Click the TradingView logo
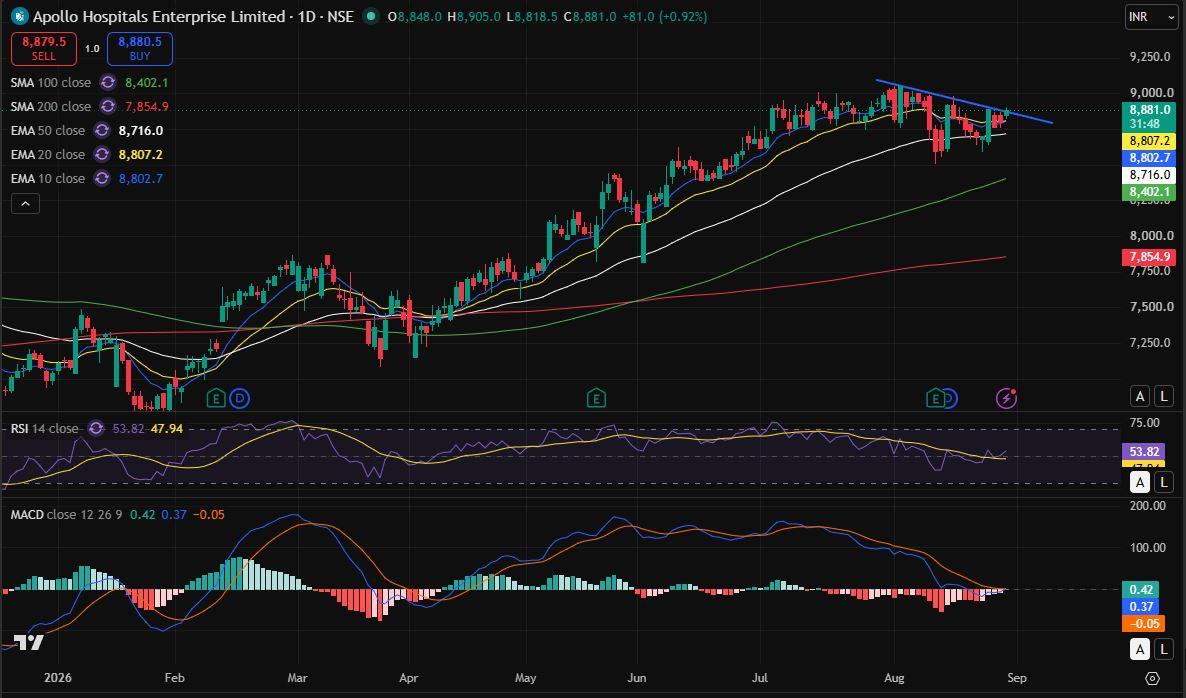 [29, 643]
